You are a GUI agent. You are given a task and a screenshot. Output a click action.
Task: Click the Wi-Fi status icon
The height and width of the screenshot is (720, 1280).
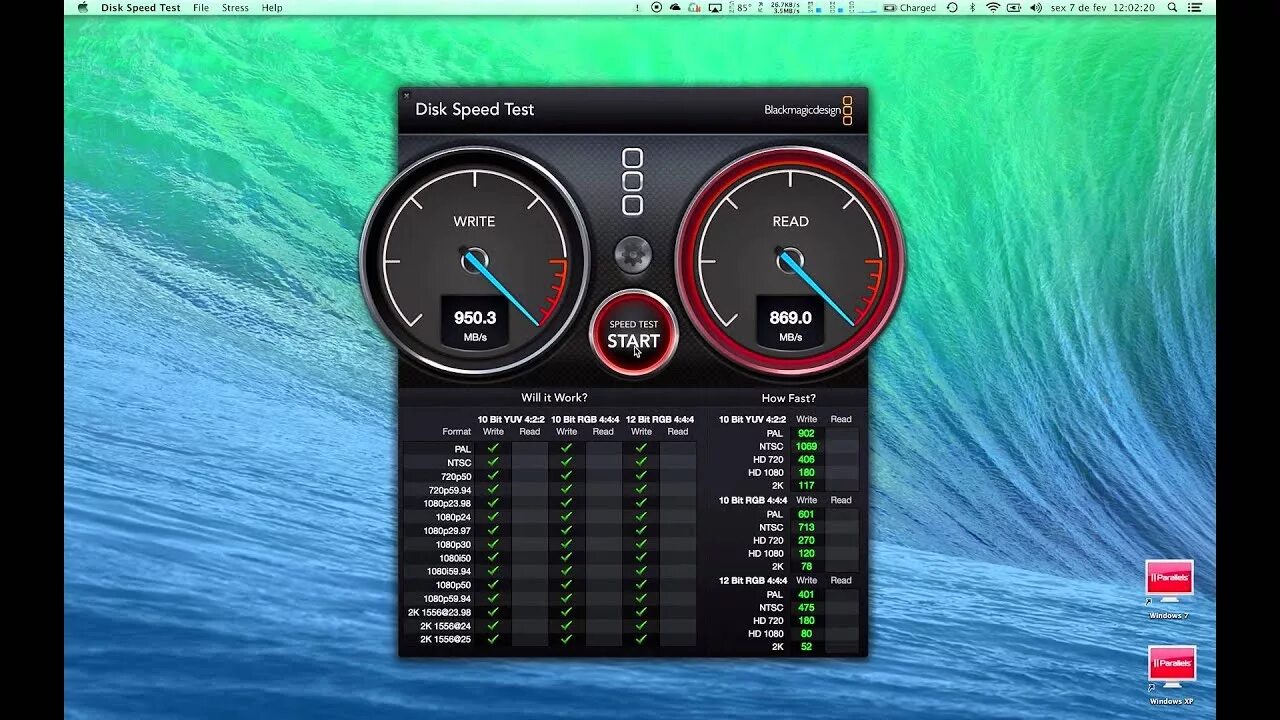993,7
